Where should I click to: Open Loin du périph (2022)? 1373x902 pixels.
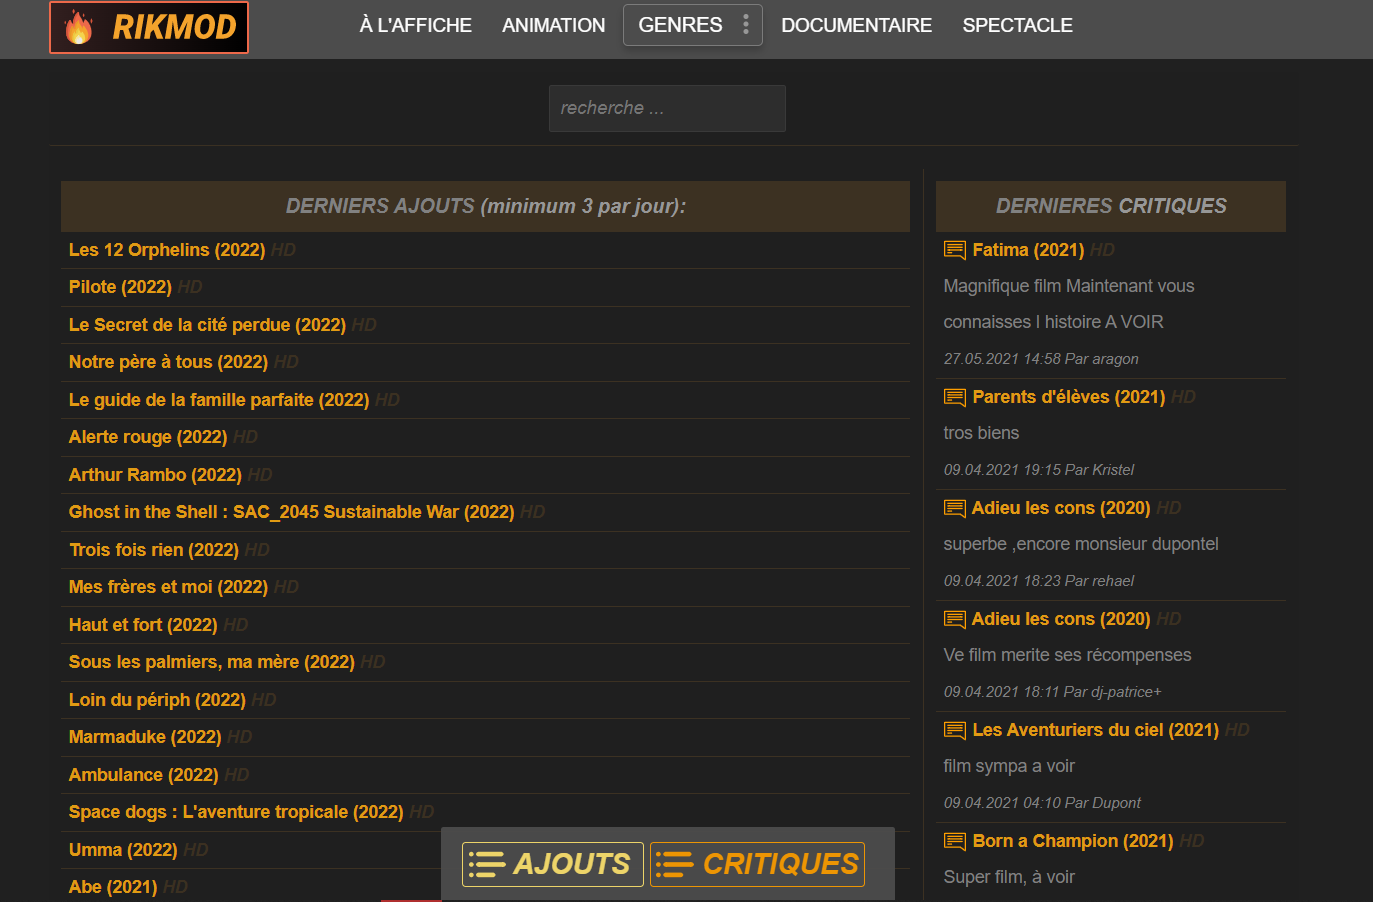157,700
